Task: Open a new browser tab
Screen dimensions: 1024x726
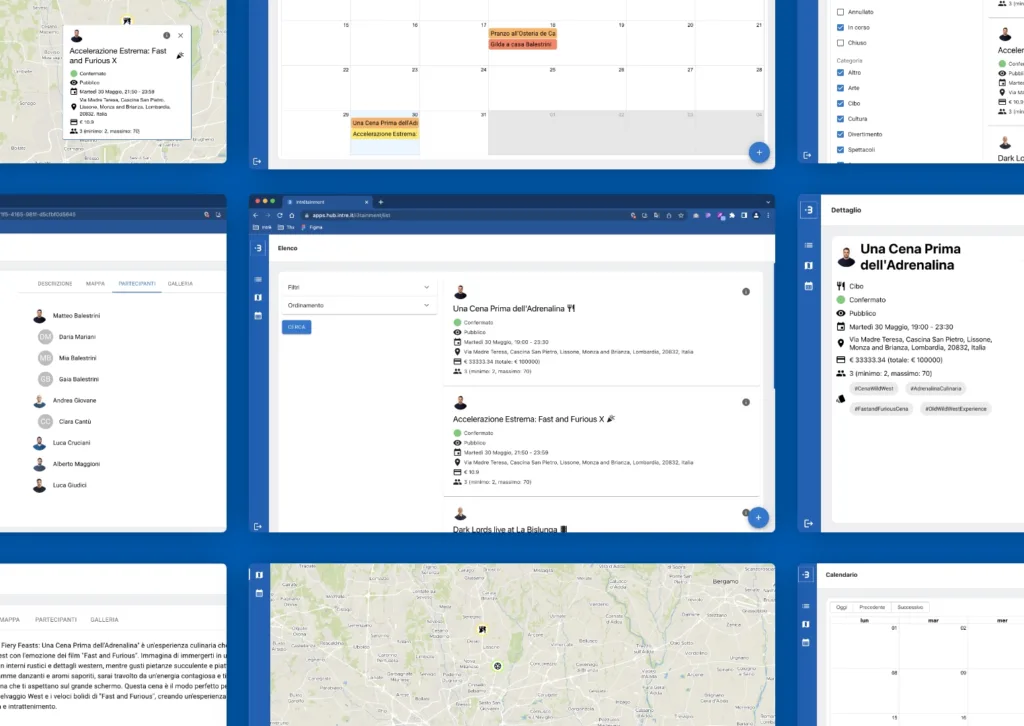Action: pyautogui.click(x=381, y=202)
